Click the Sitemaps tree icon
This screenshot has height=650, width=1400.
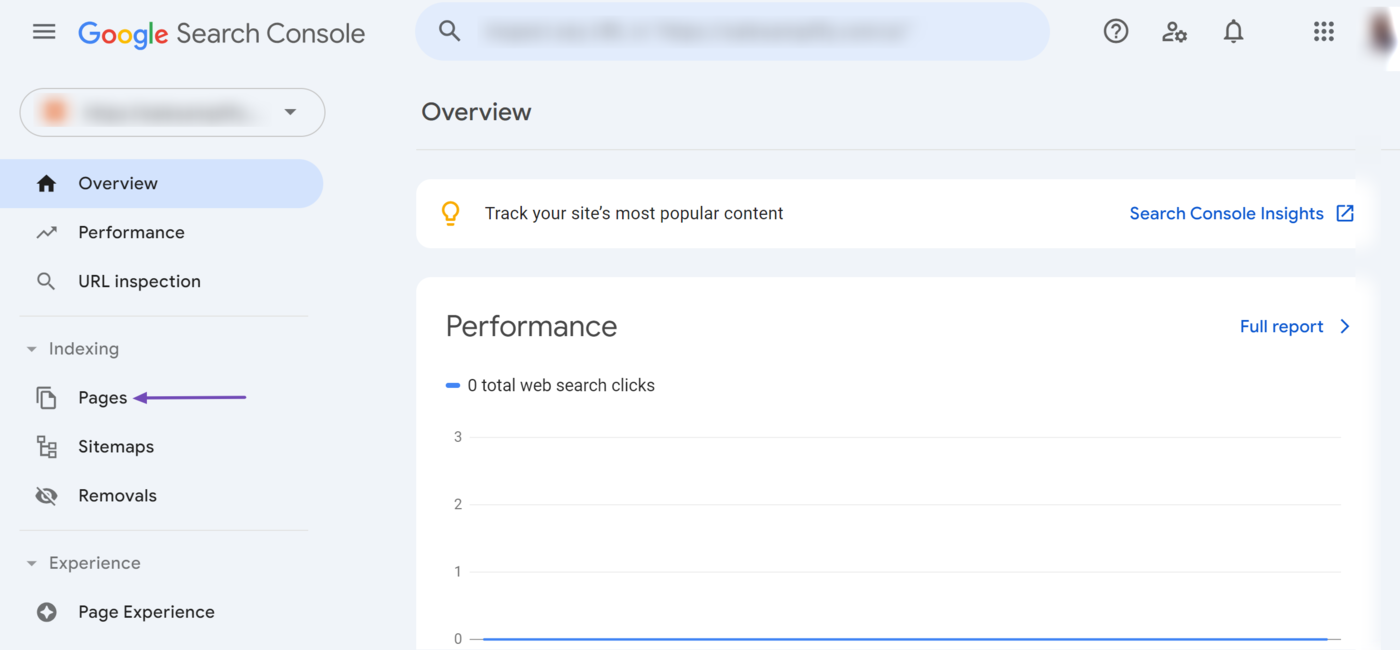[46, 447]
